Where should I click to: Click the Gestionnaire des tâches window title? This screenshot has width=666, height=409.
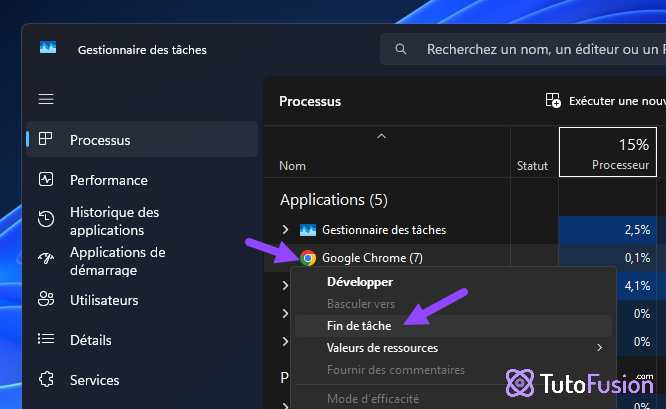(142, 50)
